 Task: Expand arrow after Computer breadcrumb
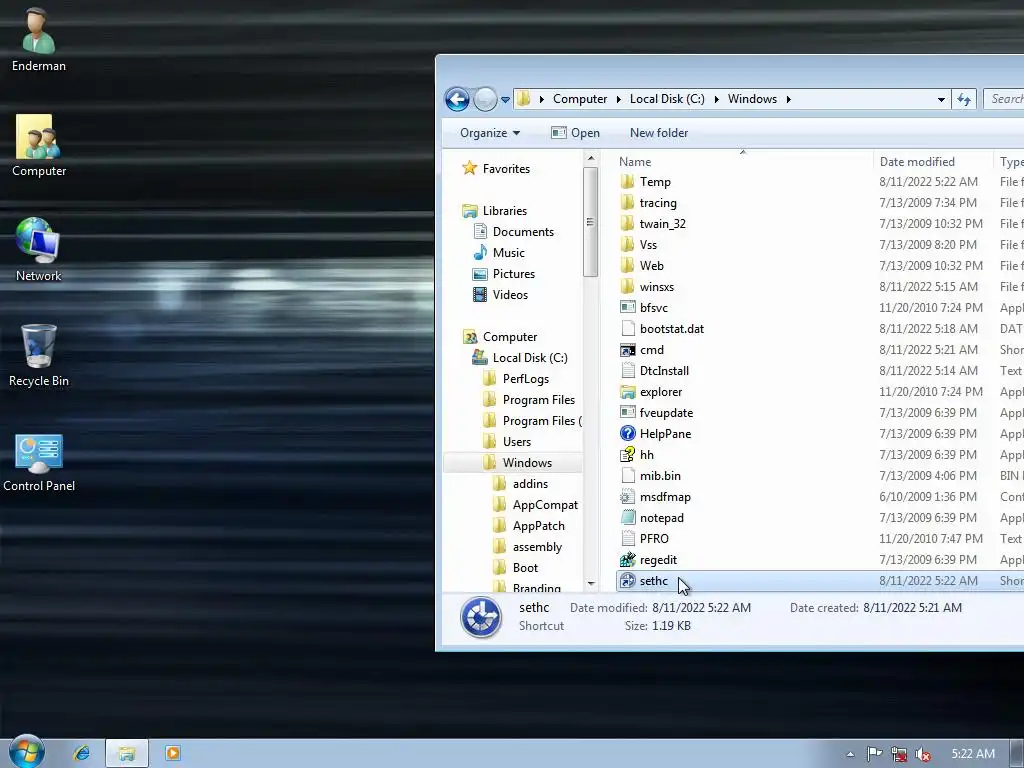618,99
